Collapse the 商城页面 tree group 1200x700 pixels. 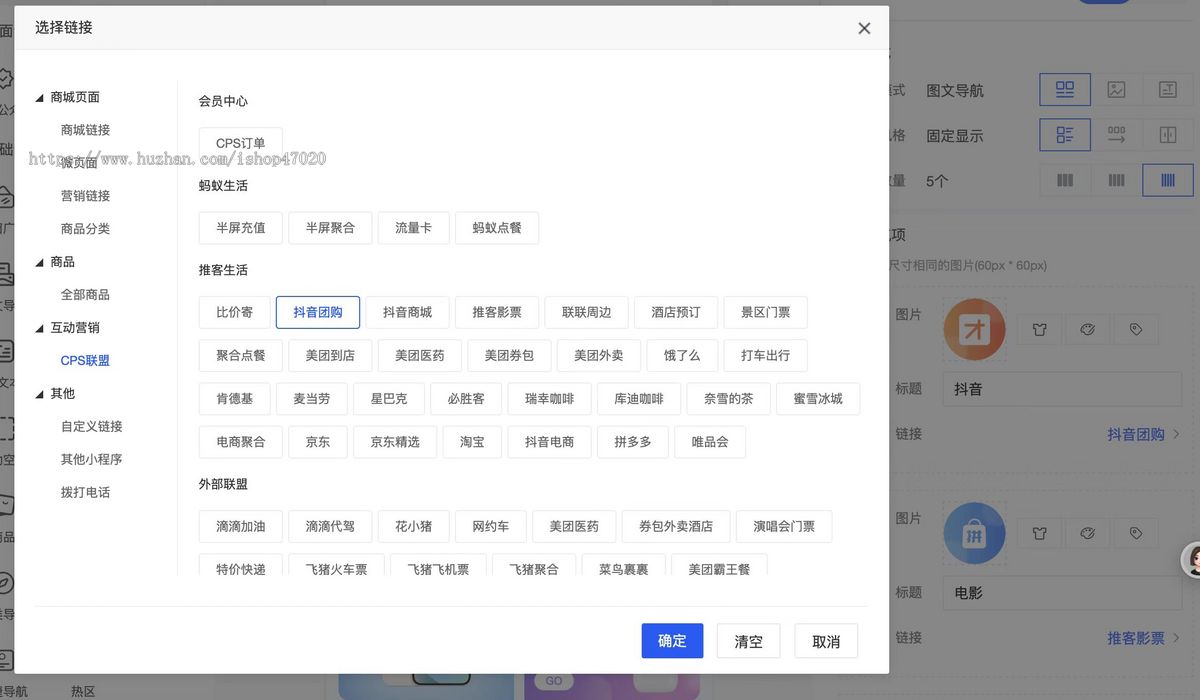tap(40, 97)
